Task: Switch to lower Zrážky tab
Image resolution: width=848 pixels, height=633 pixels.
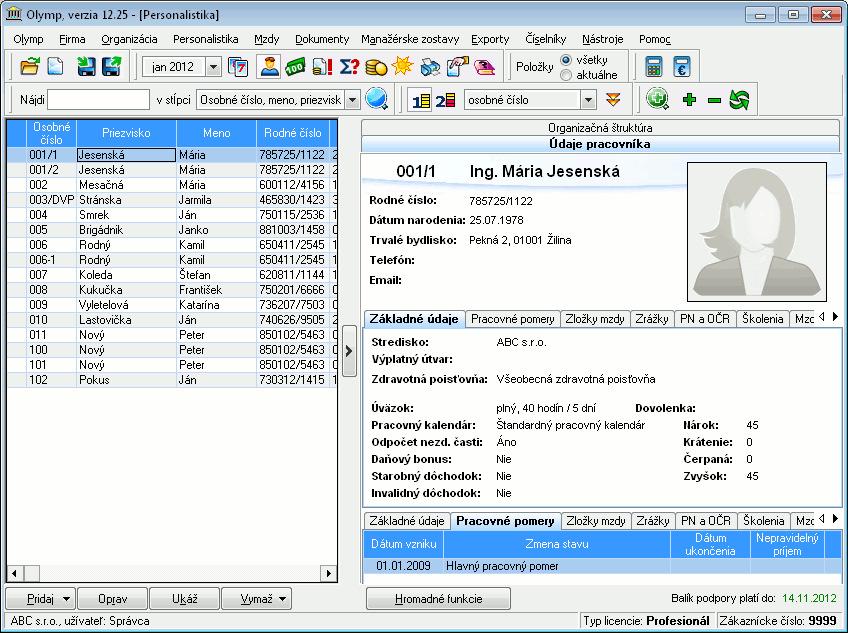Action: coord(653,521)
